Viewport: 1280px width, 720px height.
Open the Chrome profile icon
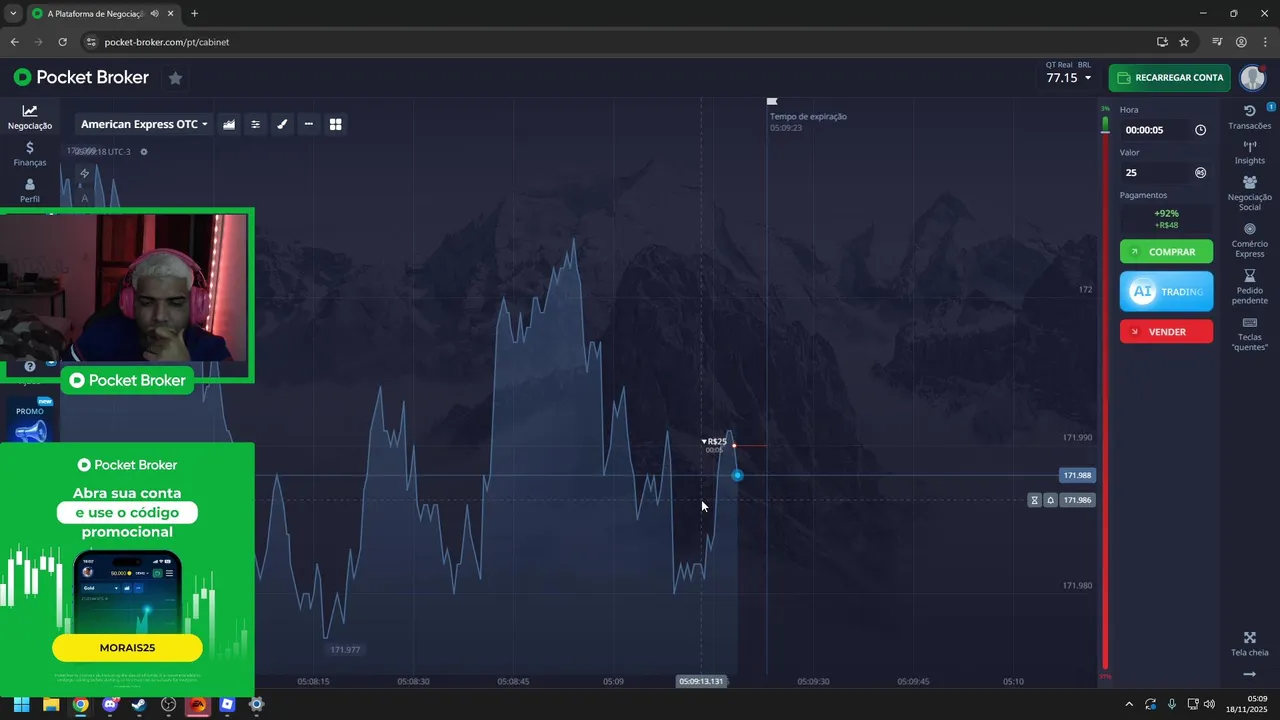[1241, 42]
